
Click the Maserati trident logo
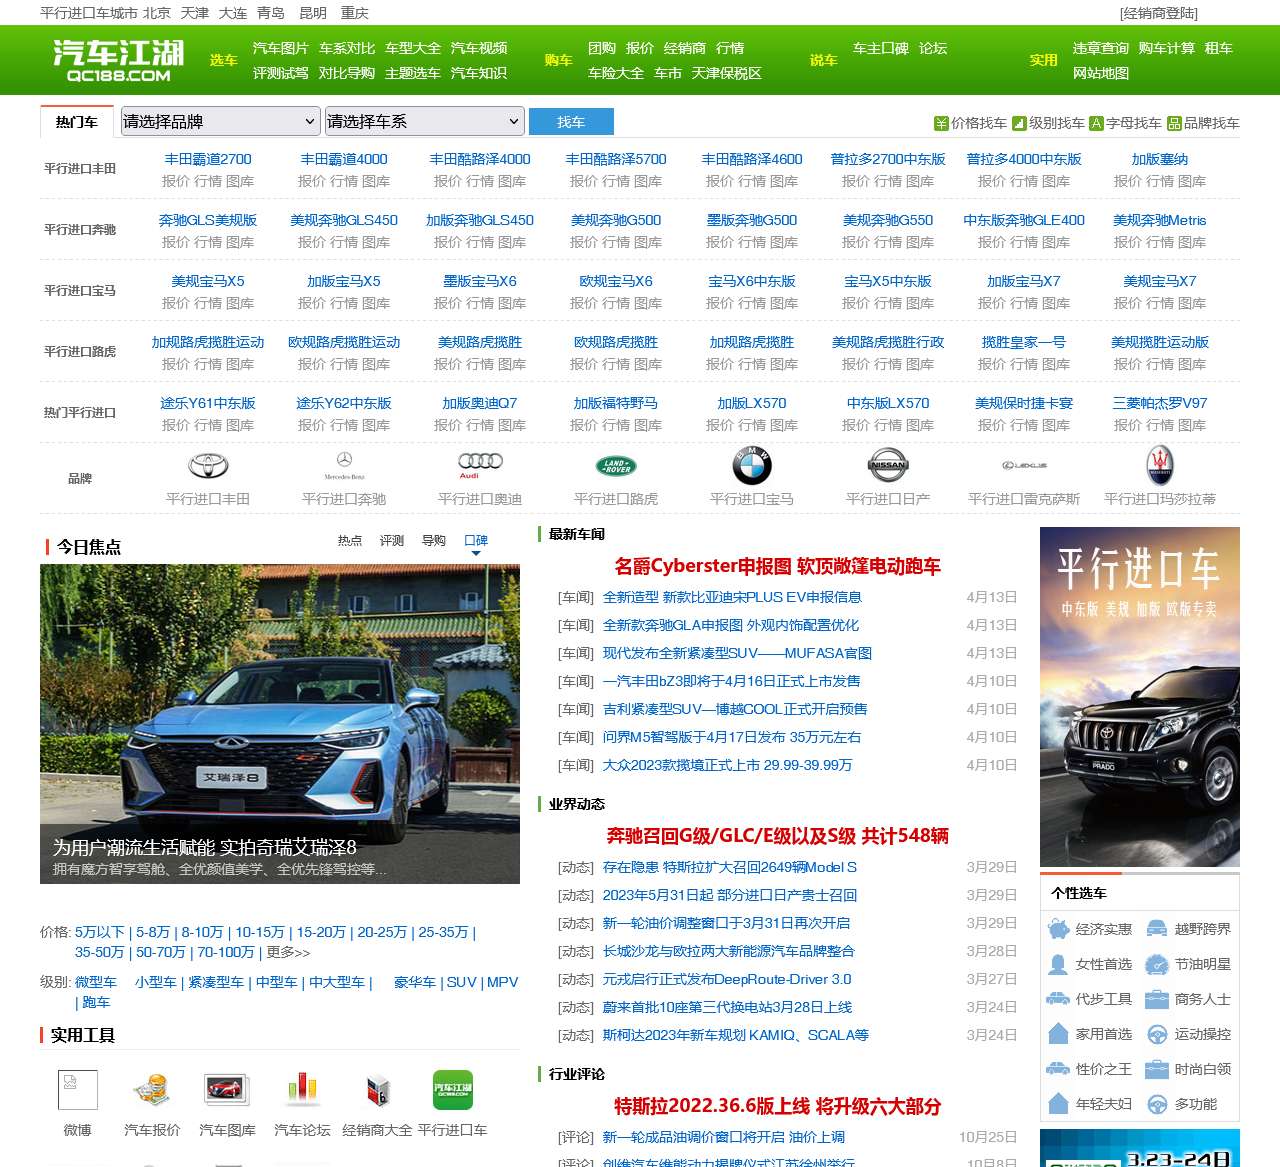click(1160, 466)
